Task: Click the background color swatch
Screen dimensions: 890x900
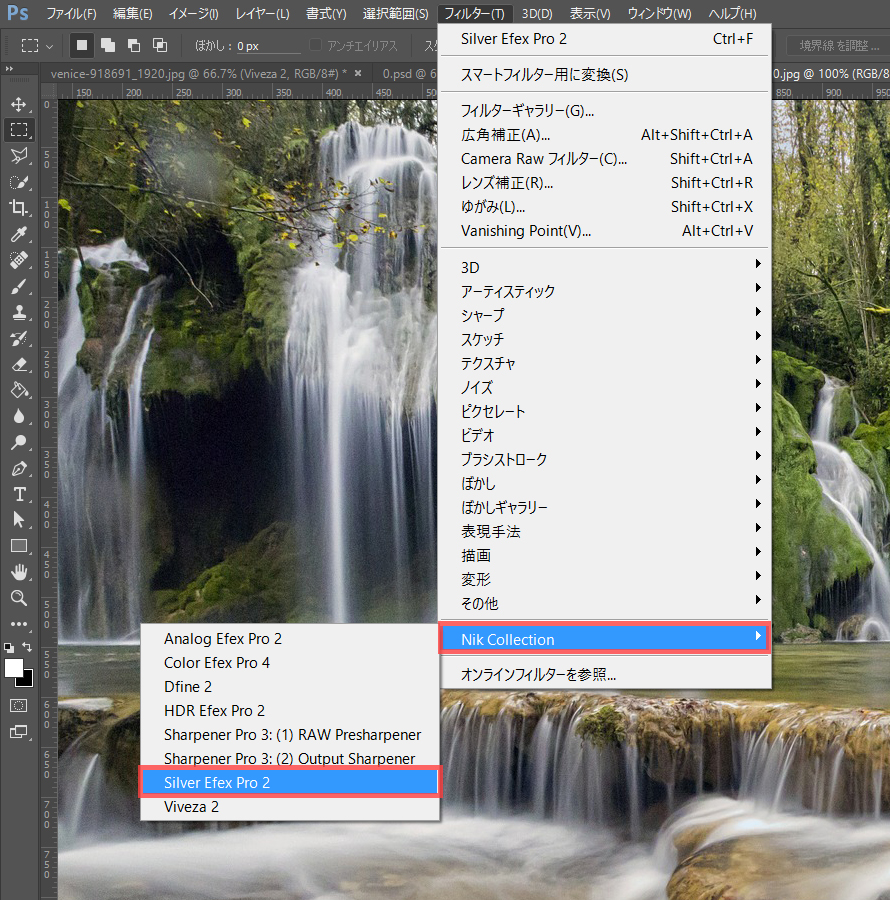Action: pos(26,681)
